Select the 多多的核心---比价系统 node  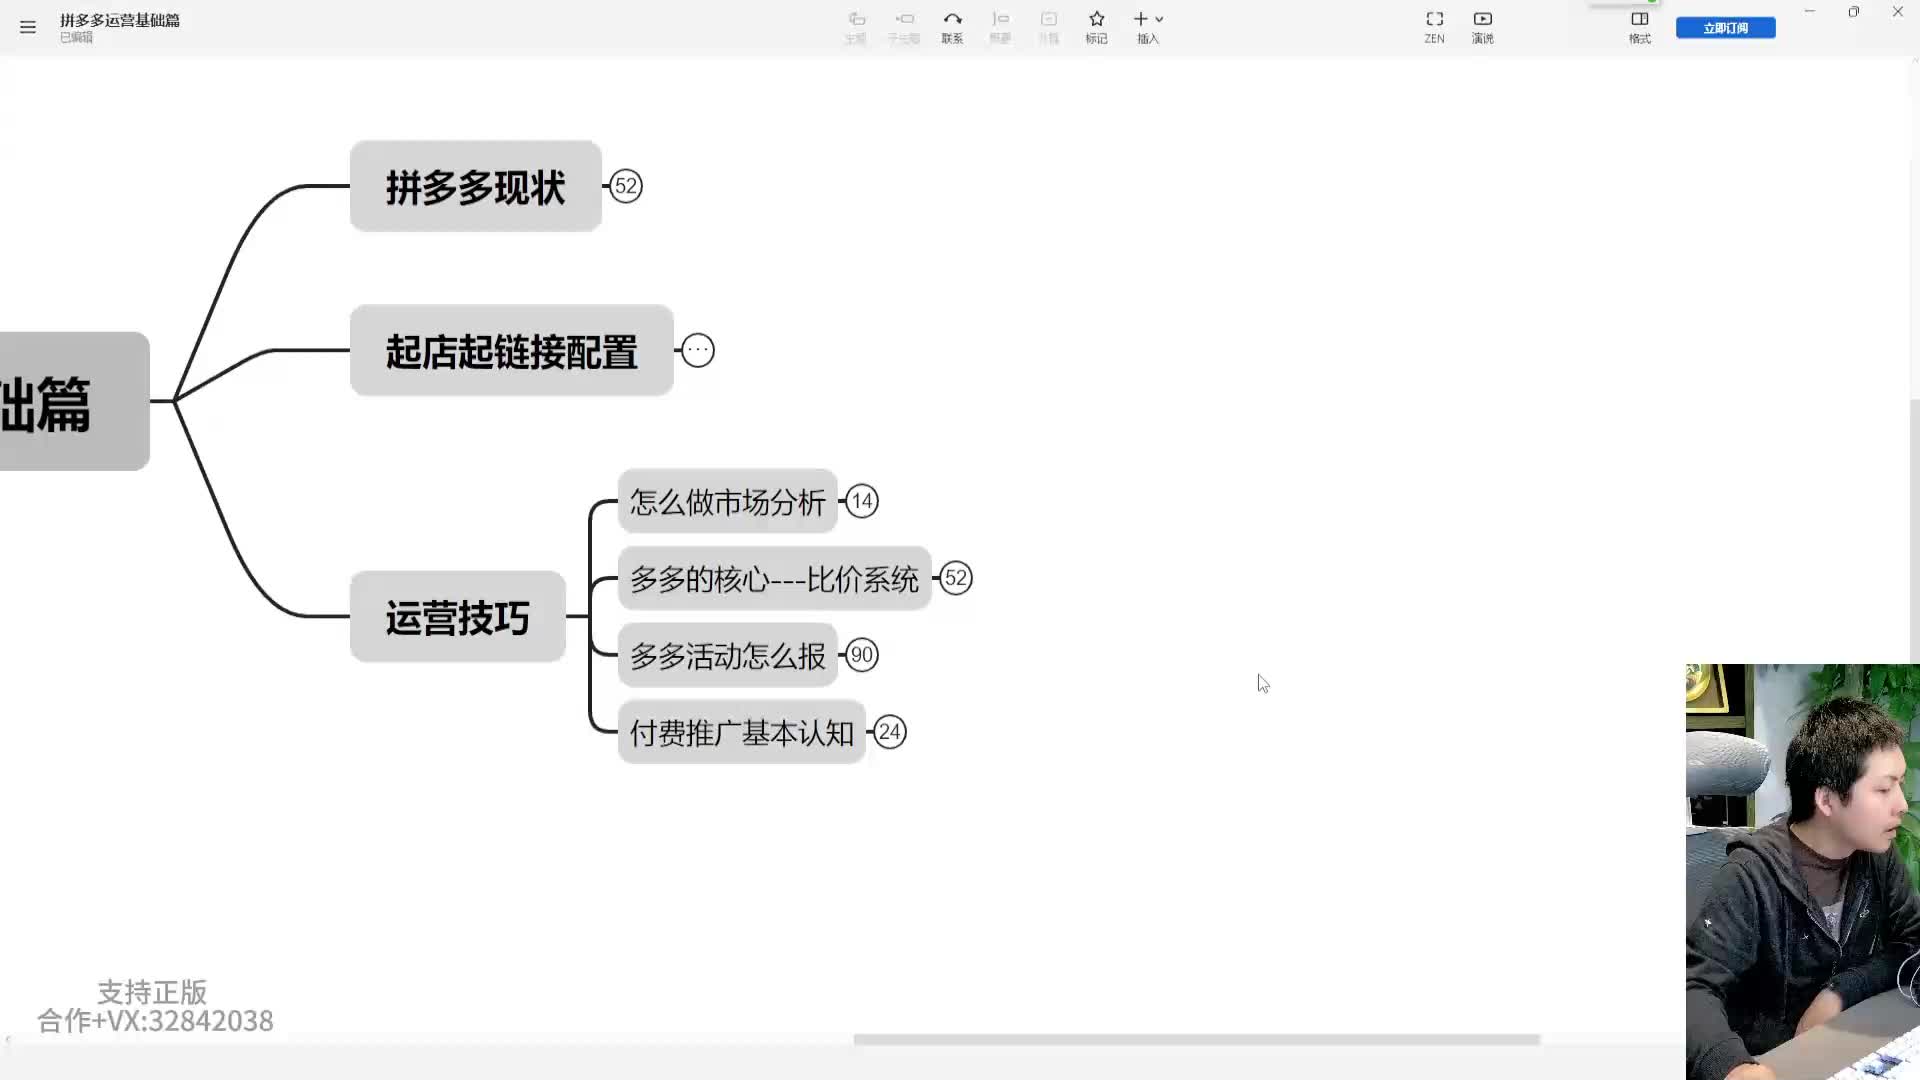click(774, 579)
